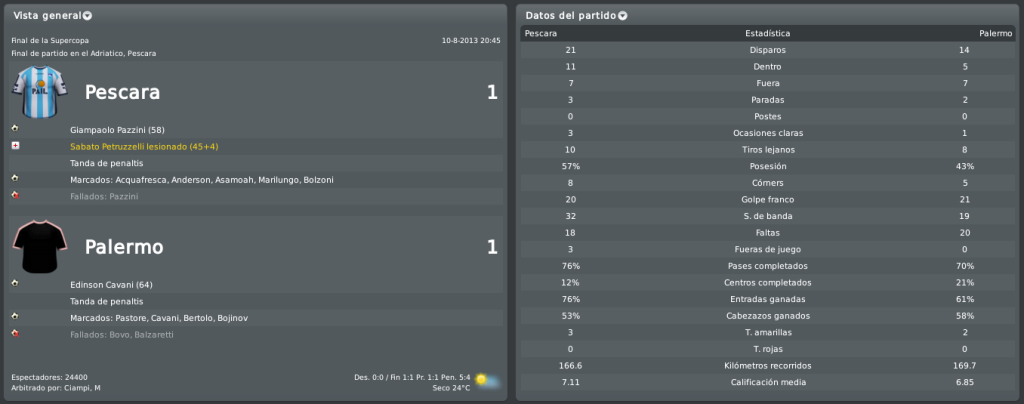This screenshot has width=1024, height=404.
Task: Click the missed penalty icon beside Bovo, Balzaretti
Action: point(15,333)
